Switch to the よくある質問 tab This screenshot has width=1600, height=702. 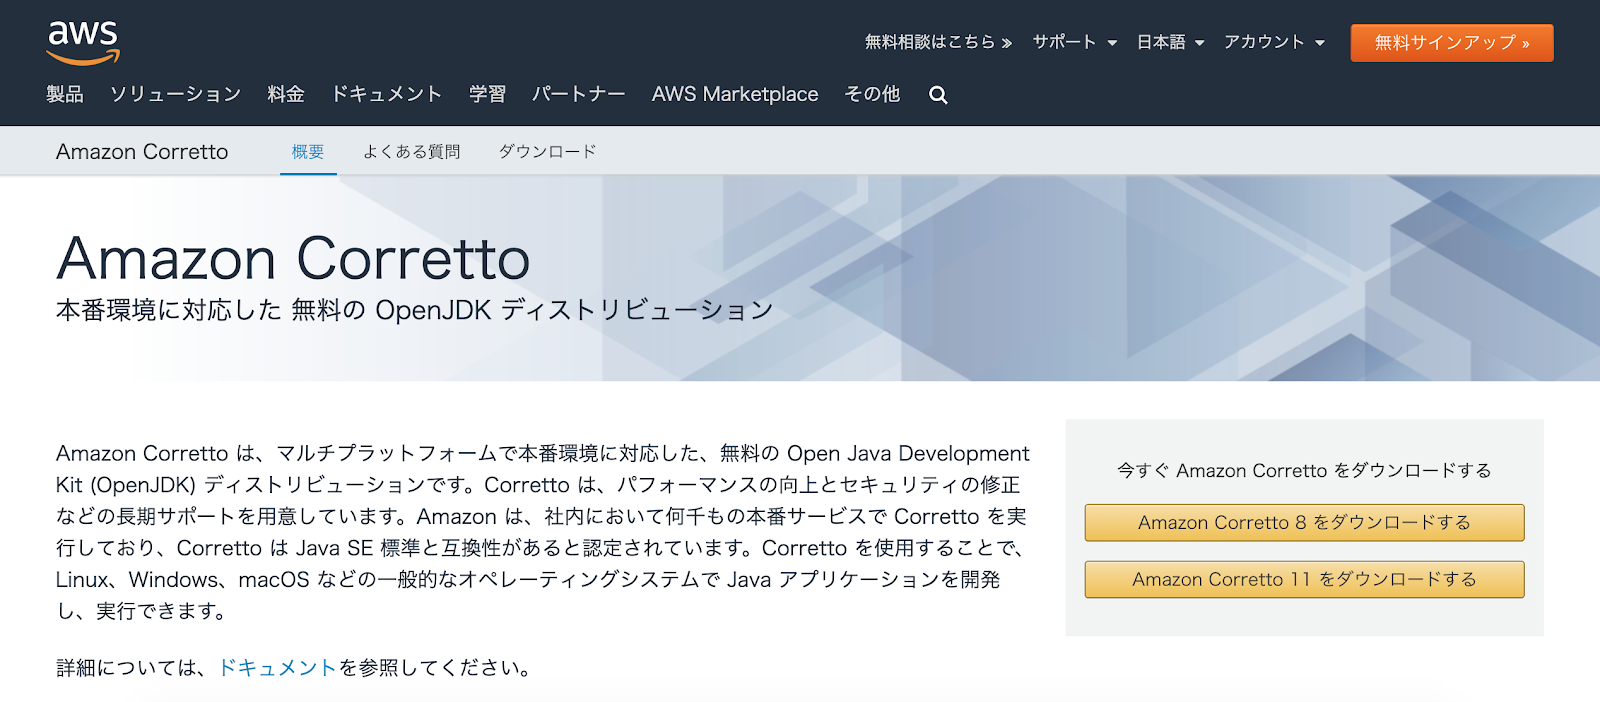click(x=411, y=152)
